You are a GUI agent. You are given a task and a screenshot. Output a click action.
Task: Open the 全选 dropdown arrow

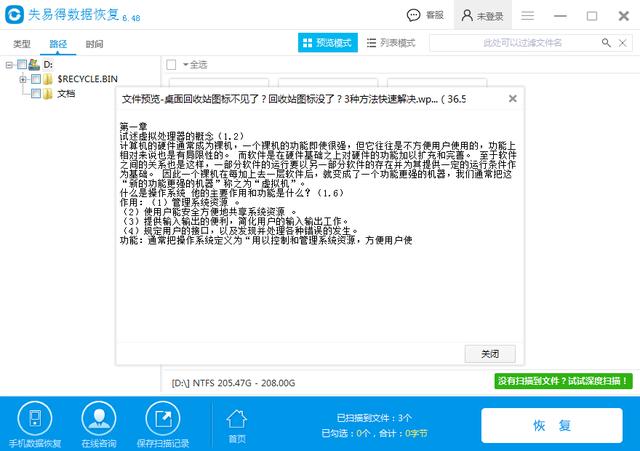coord(185,64)
